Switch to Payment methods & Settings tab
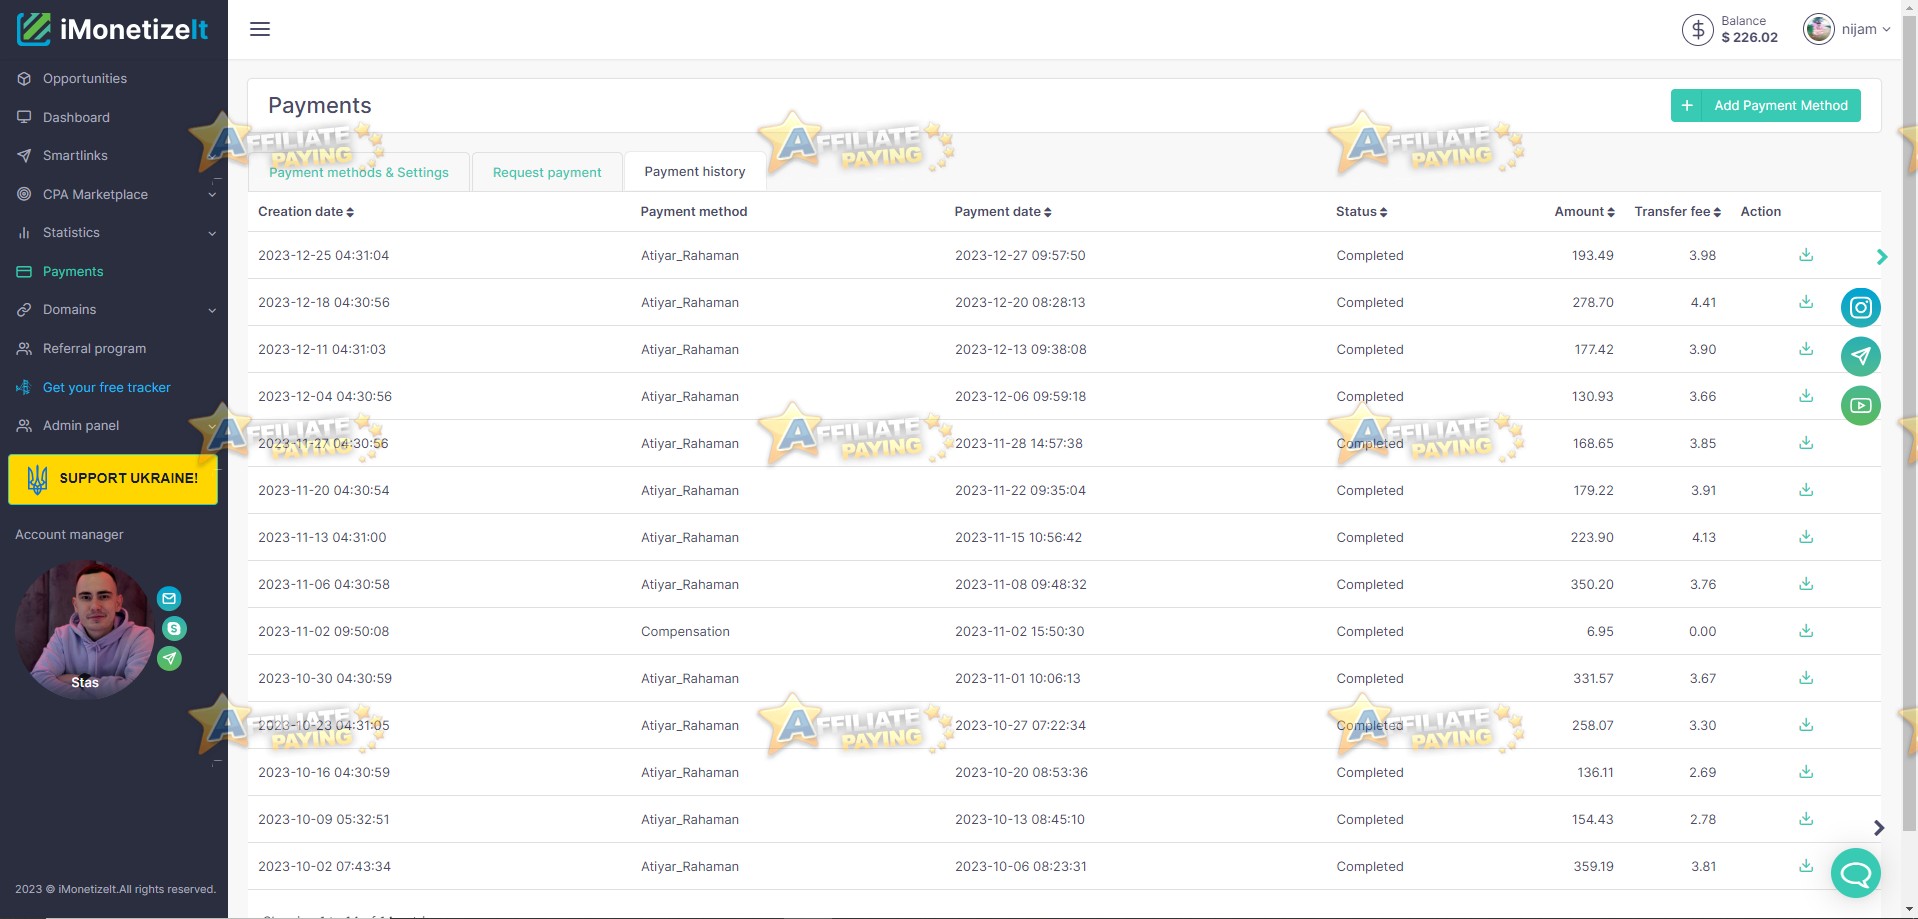Image resolution: width=1918 pixels, height=919 pixels. pos(359,172)
